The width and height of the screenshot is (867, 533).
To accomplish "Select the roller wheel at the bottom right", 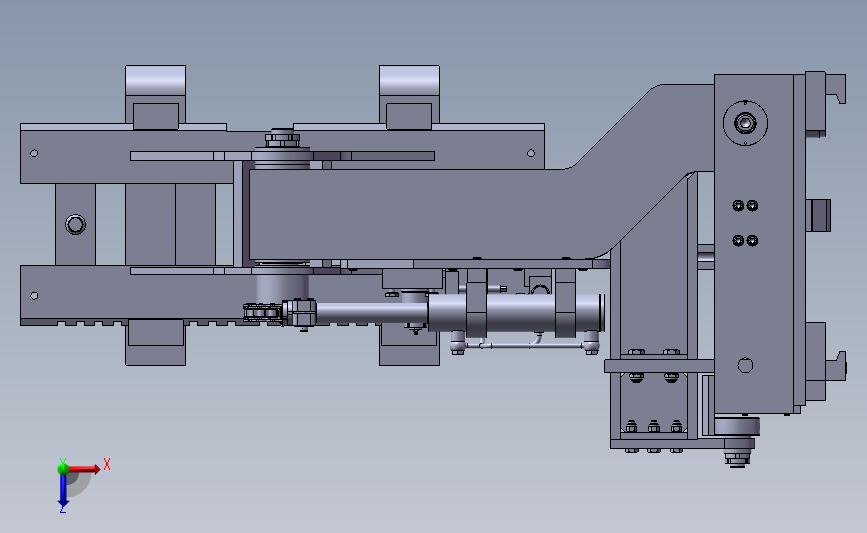I will point(737,427).
